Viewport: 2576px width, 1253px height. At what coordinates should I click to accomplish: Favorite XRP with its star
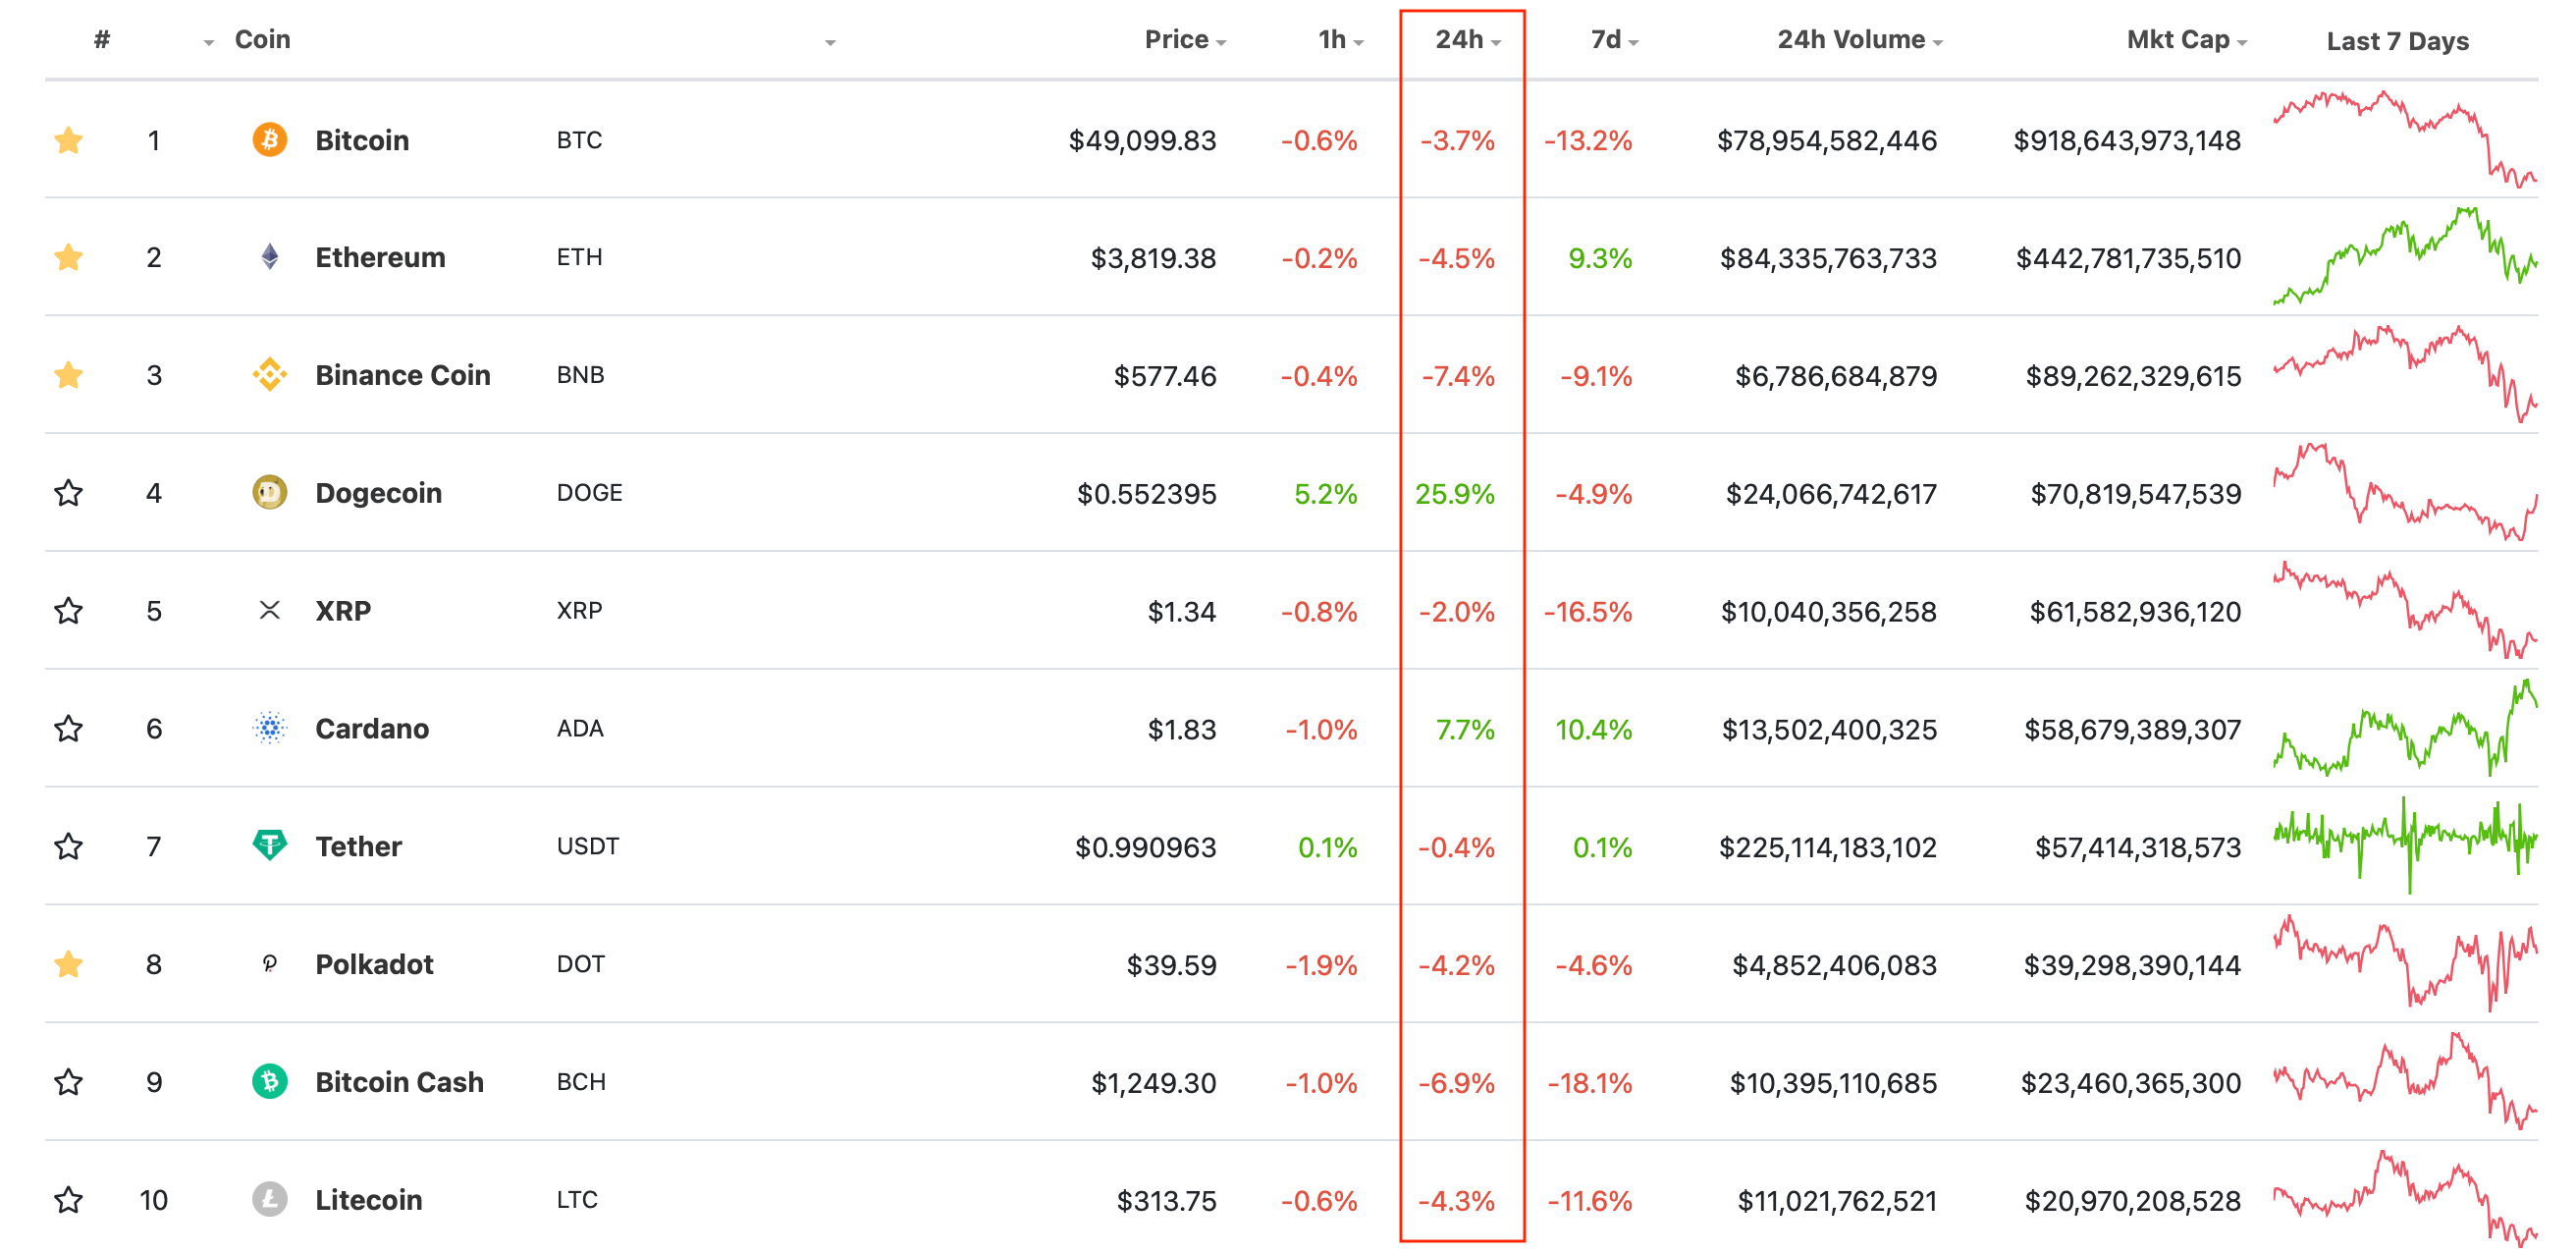pyautogui.click(x=68, y=610)
